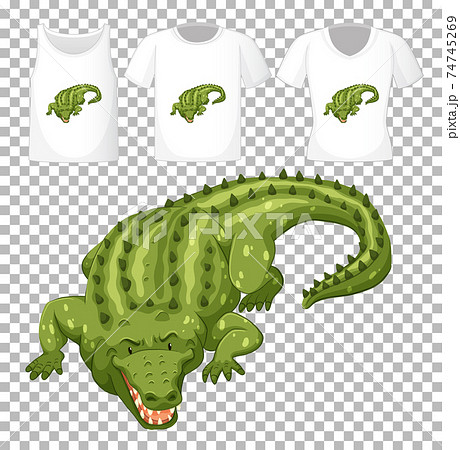Click the crocodile print on v-neck shirt
This screenshot has height=450, width=460.
(x=351, y=103)
